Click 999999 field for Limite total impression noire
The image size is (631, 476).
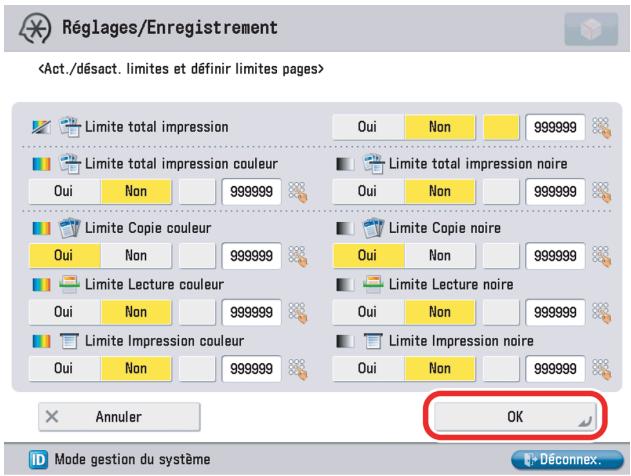(x=555, y=192)
